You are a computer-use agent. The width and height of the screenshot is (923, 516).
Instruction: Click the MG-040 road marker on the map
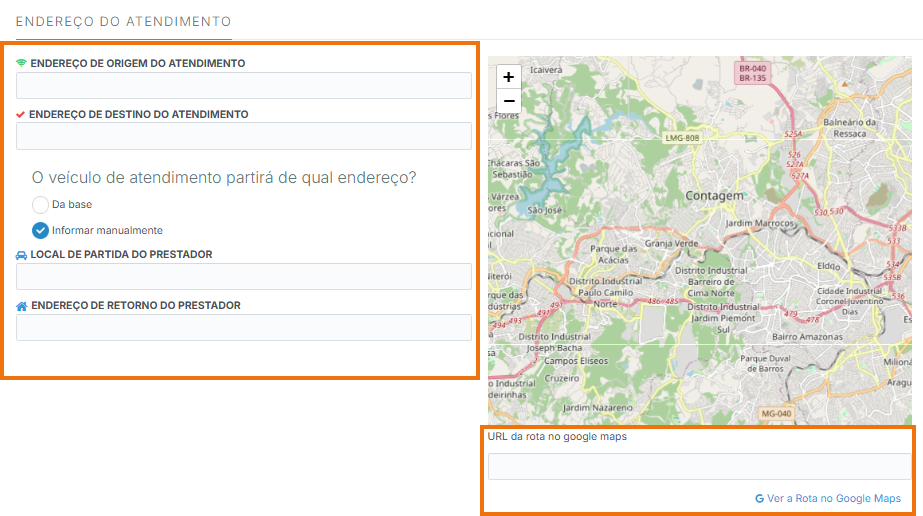tap(775, 413)
